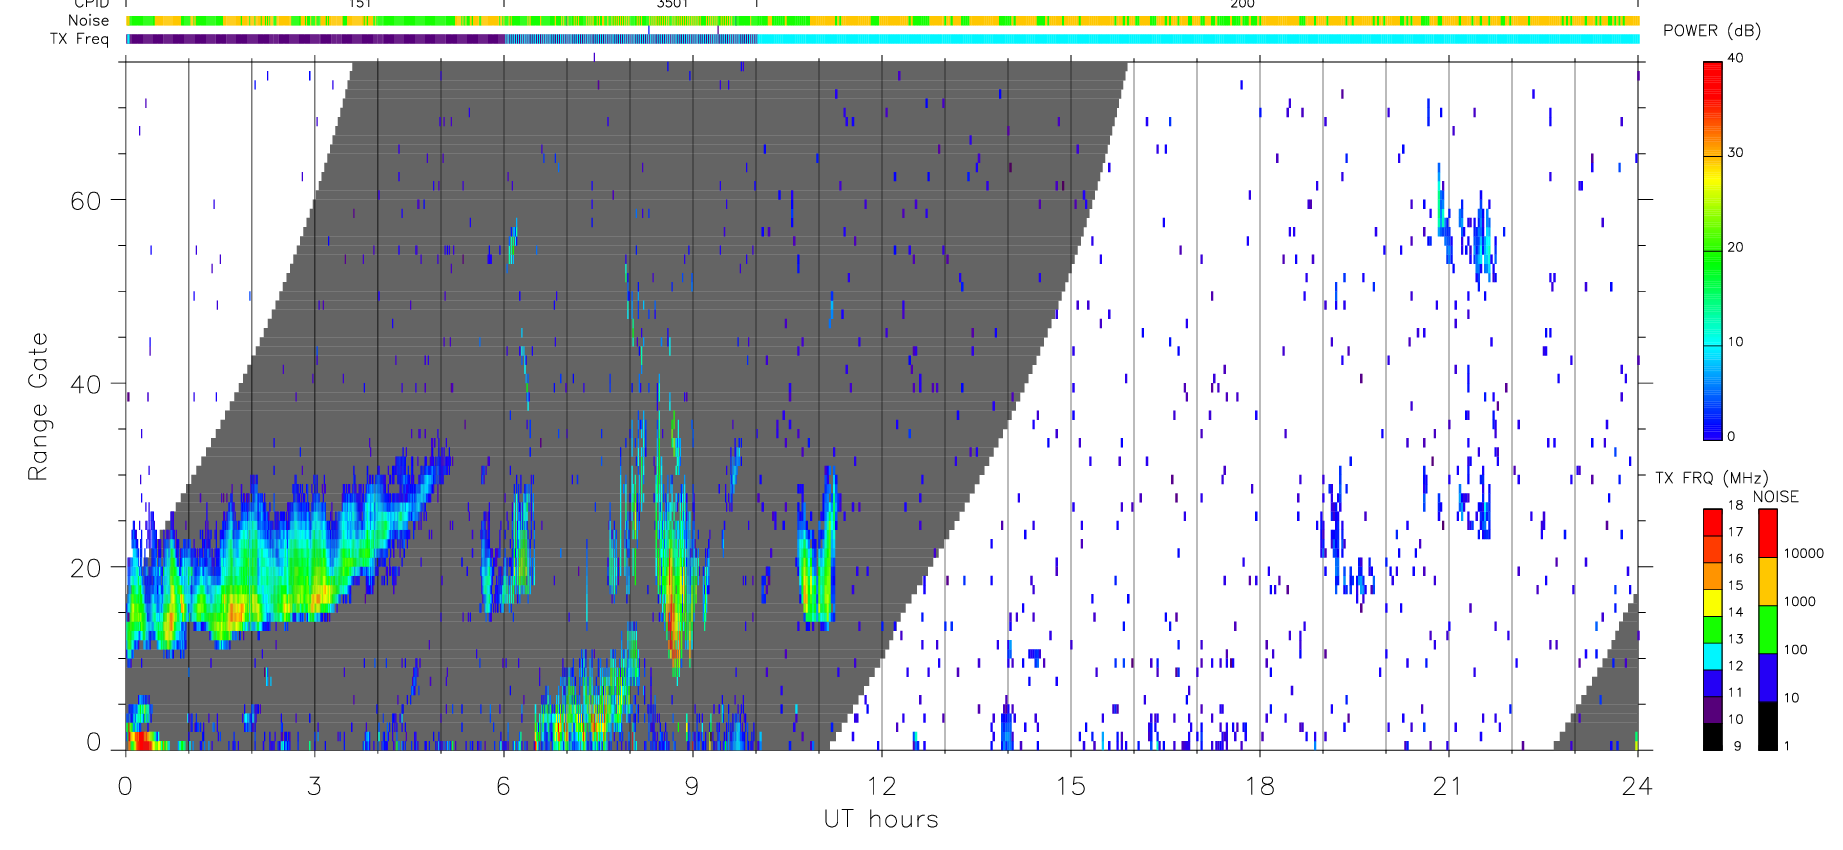Click x-axis tick label '9'

692,786
